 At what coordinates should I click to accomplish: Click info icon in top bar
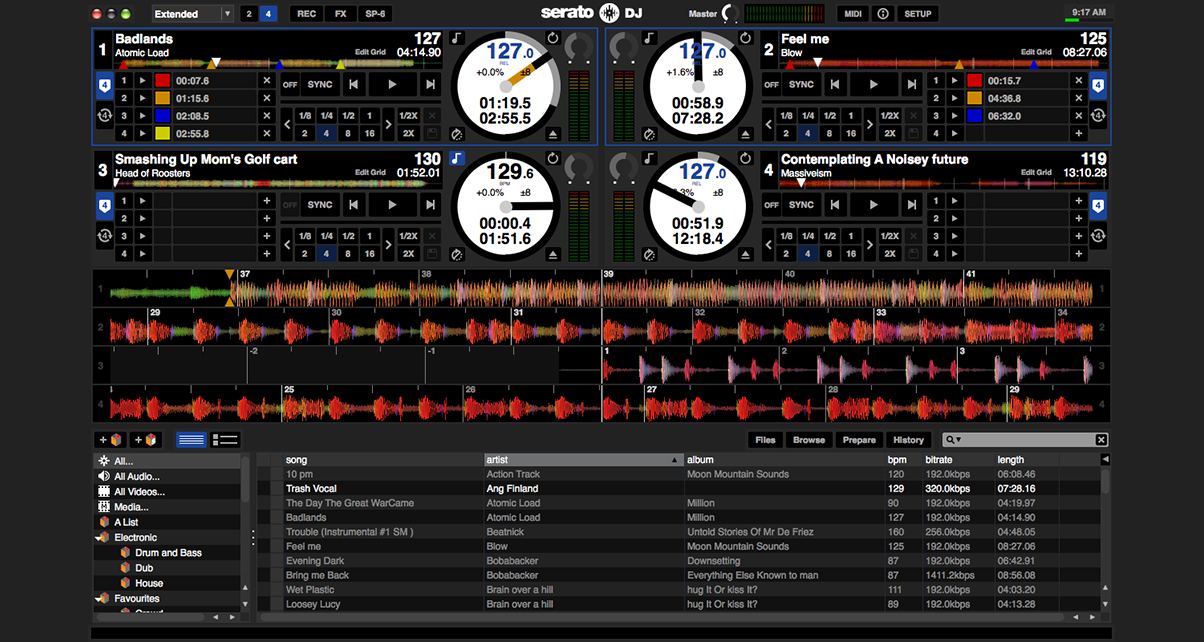(883, 14)
